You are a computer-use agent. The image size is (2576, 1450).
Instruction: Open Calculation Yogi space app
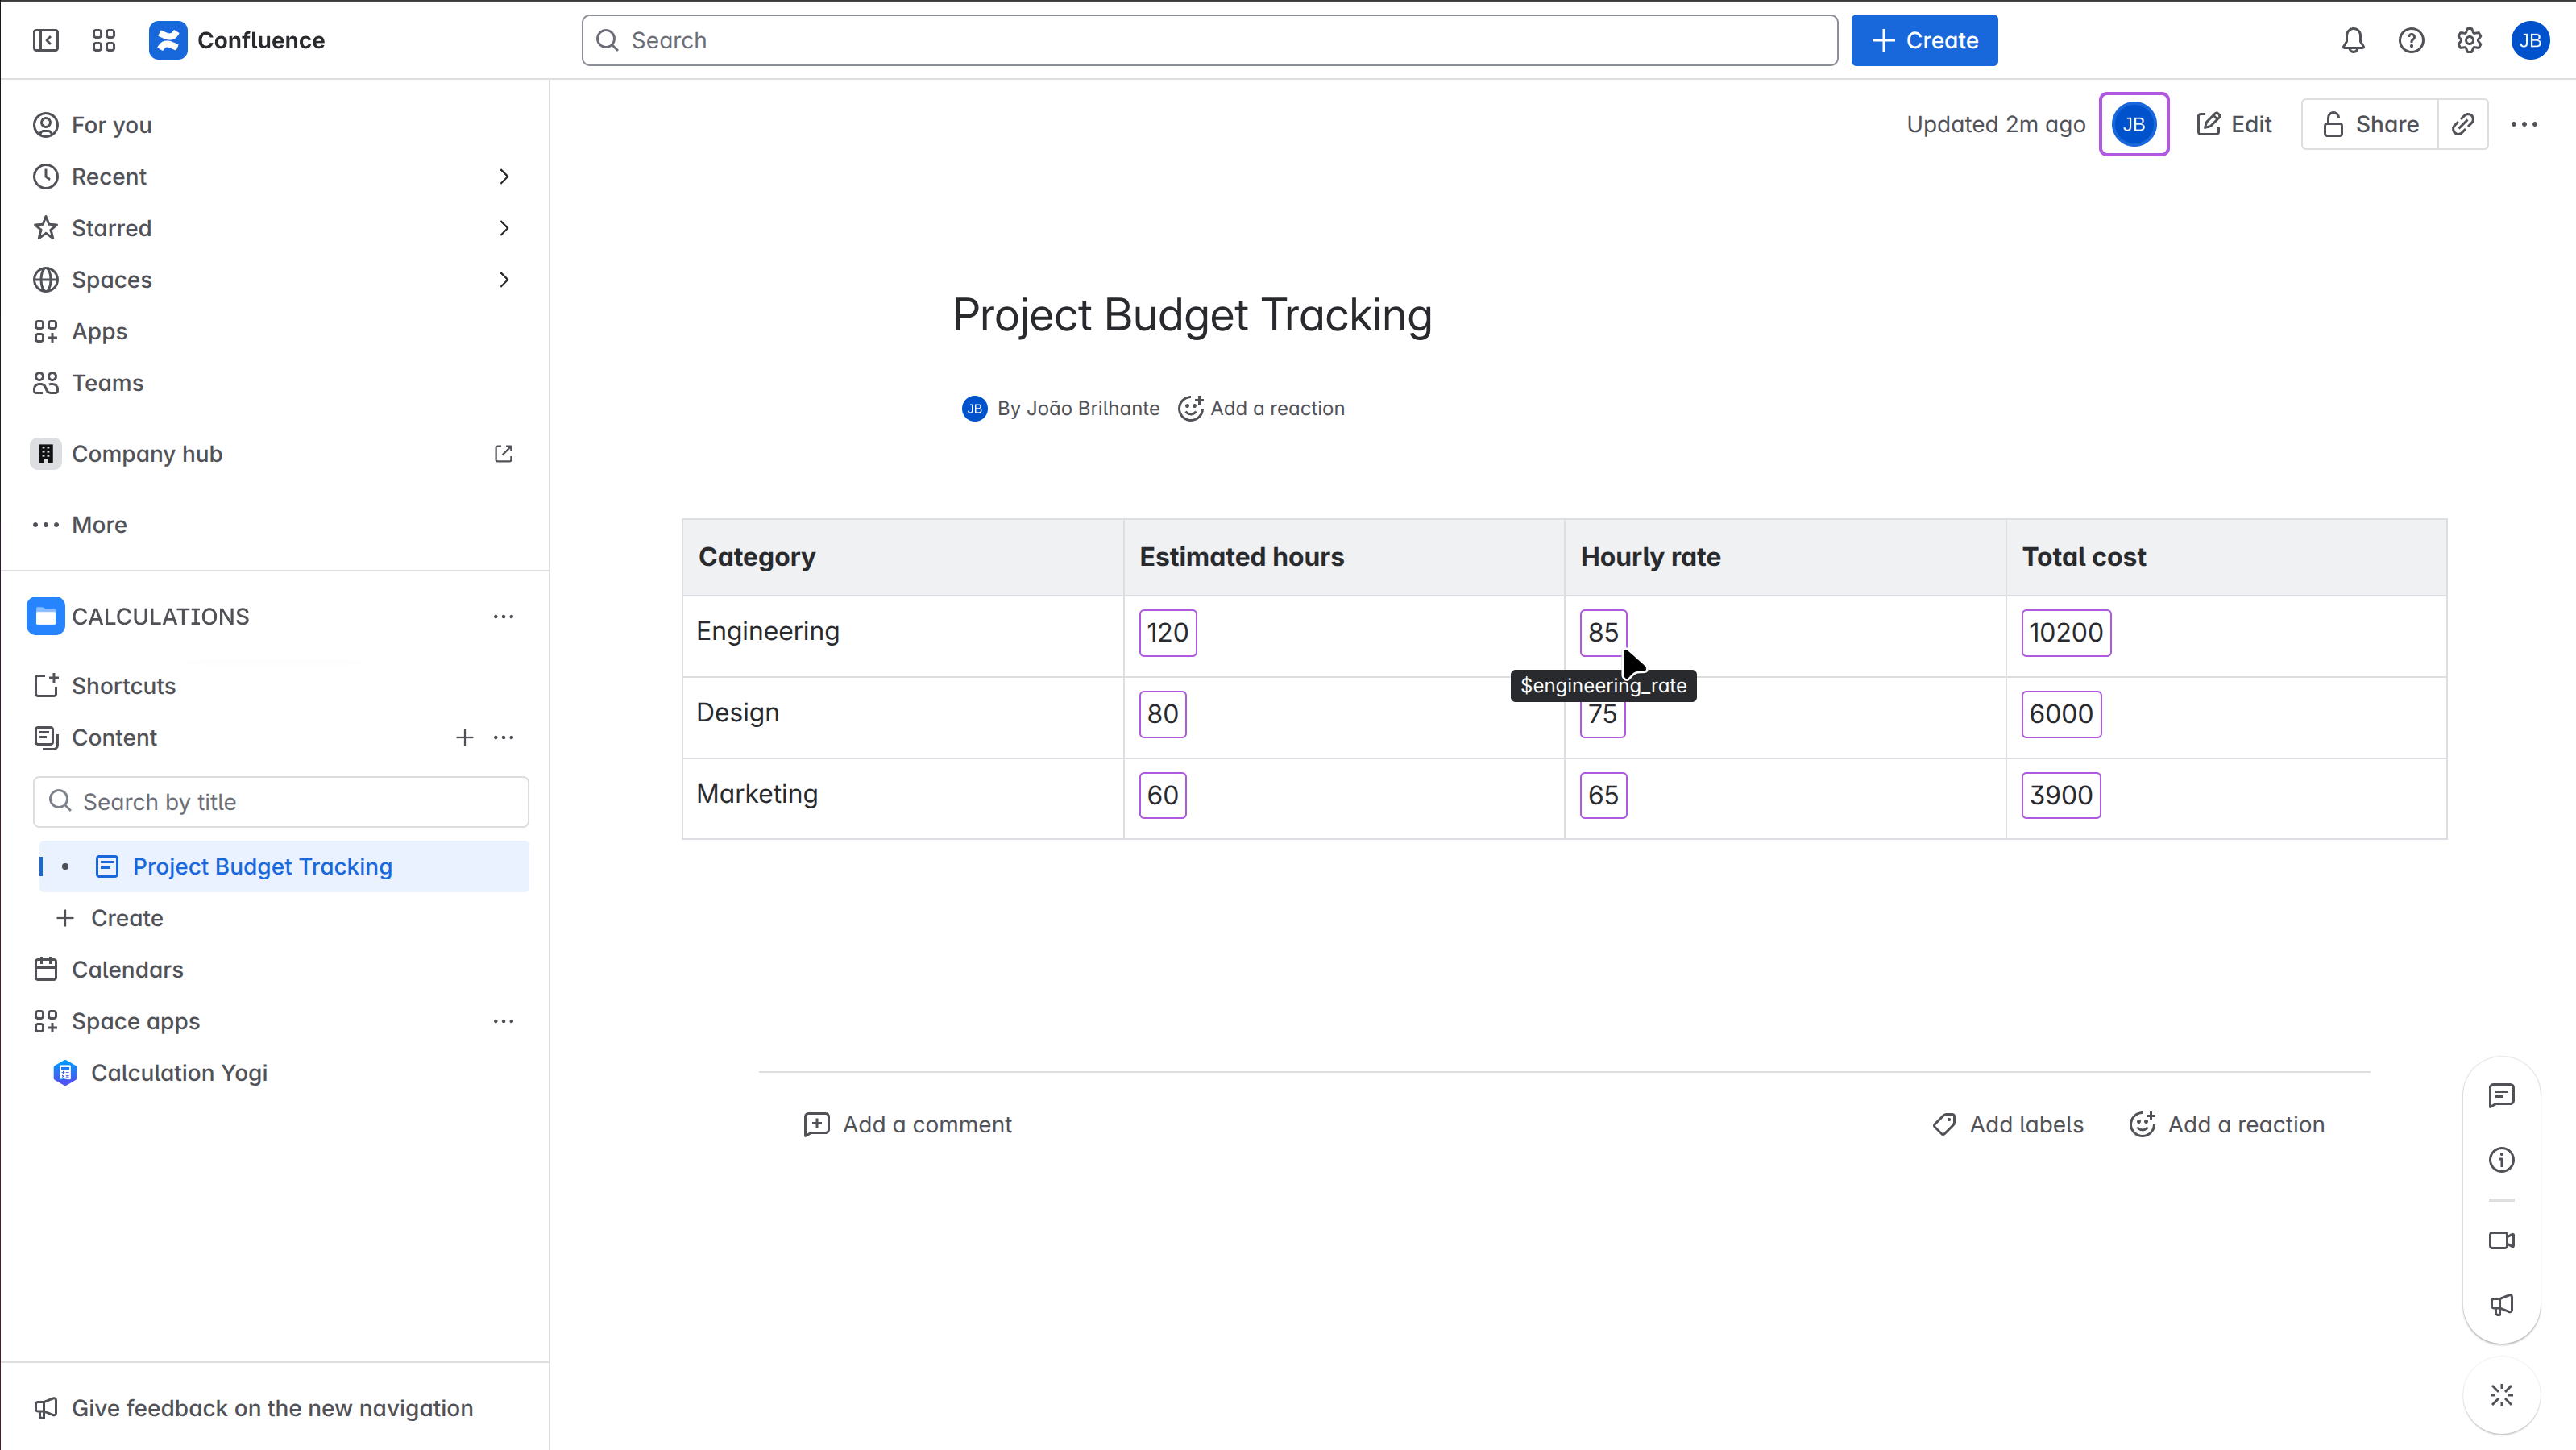[x=179, y=1073]
